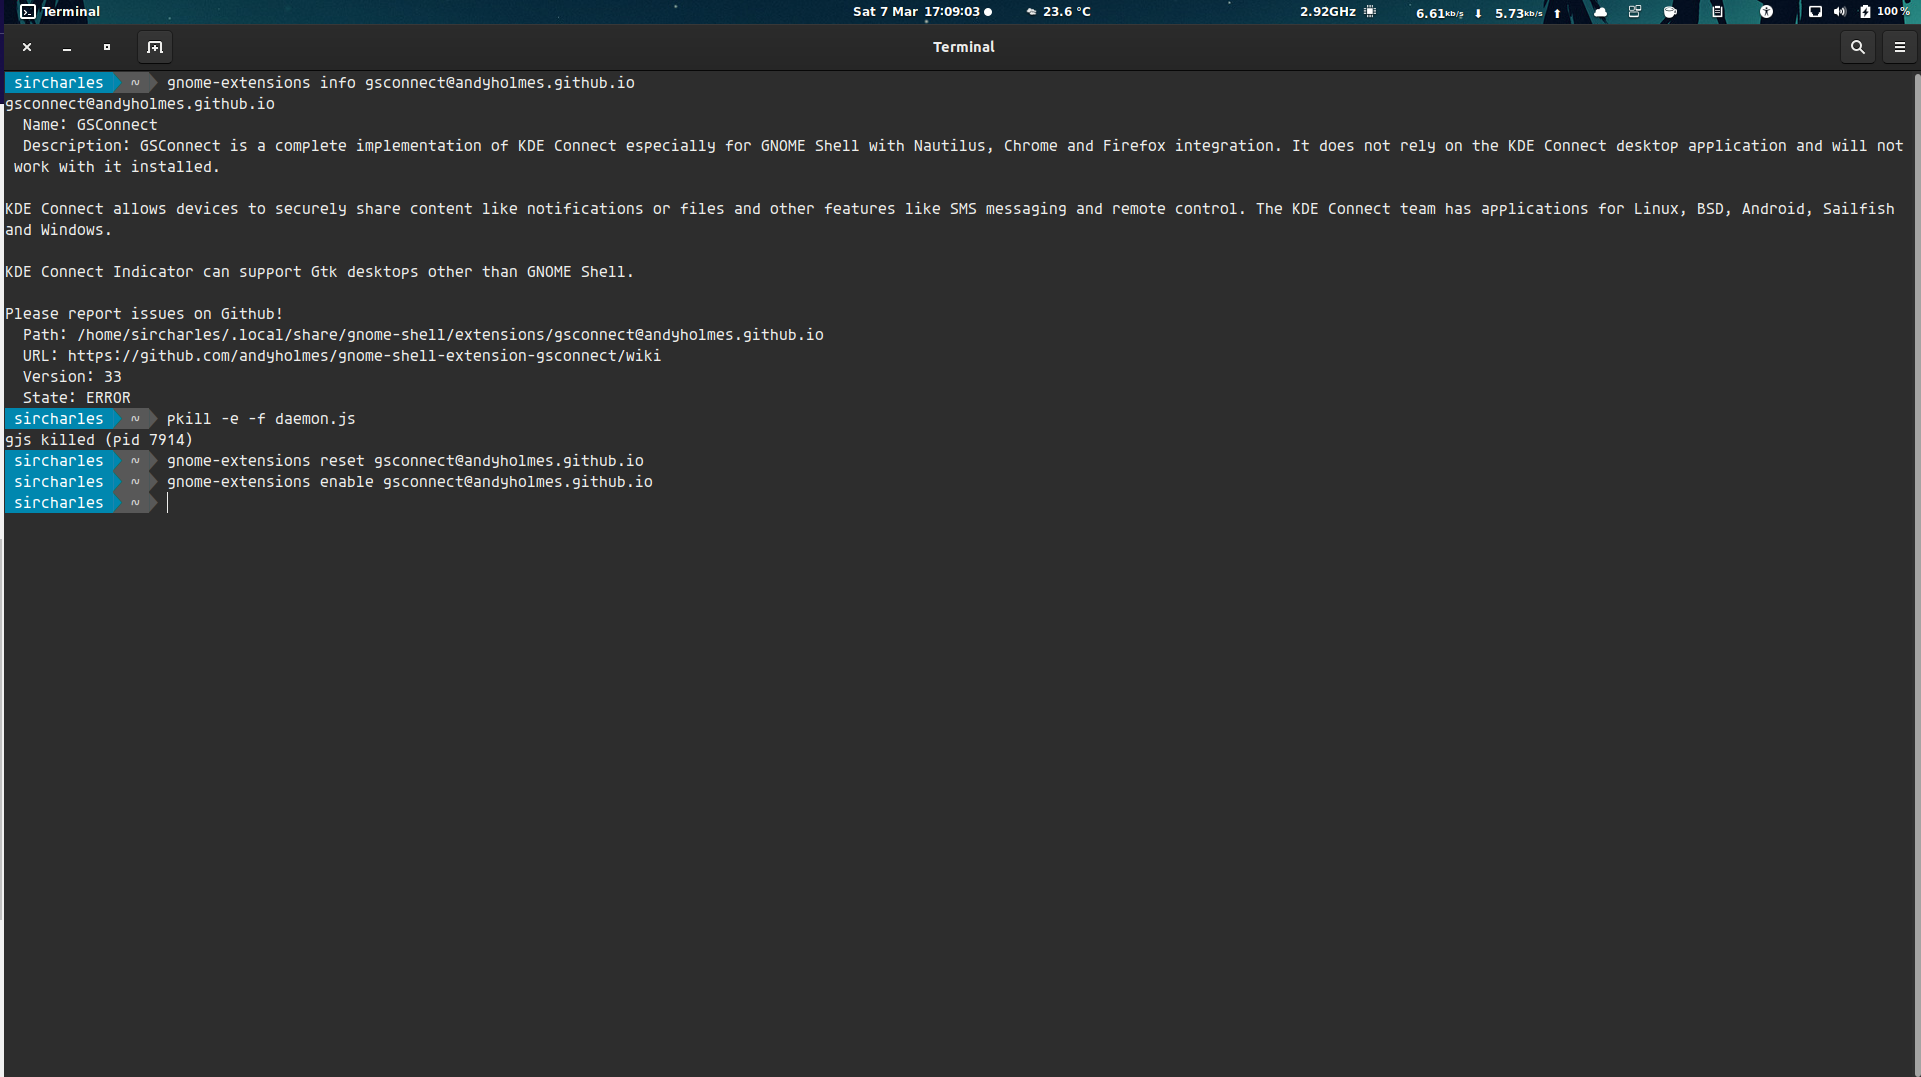Click the recording dot beside the clock
Image resolution: width=1921 pixels, height=1077 pixels.
[988, 12]
